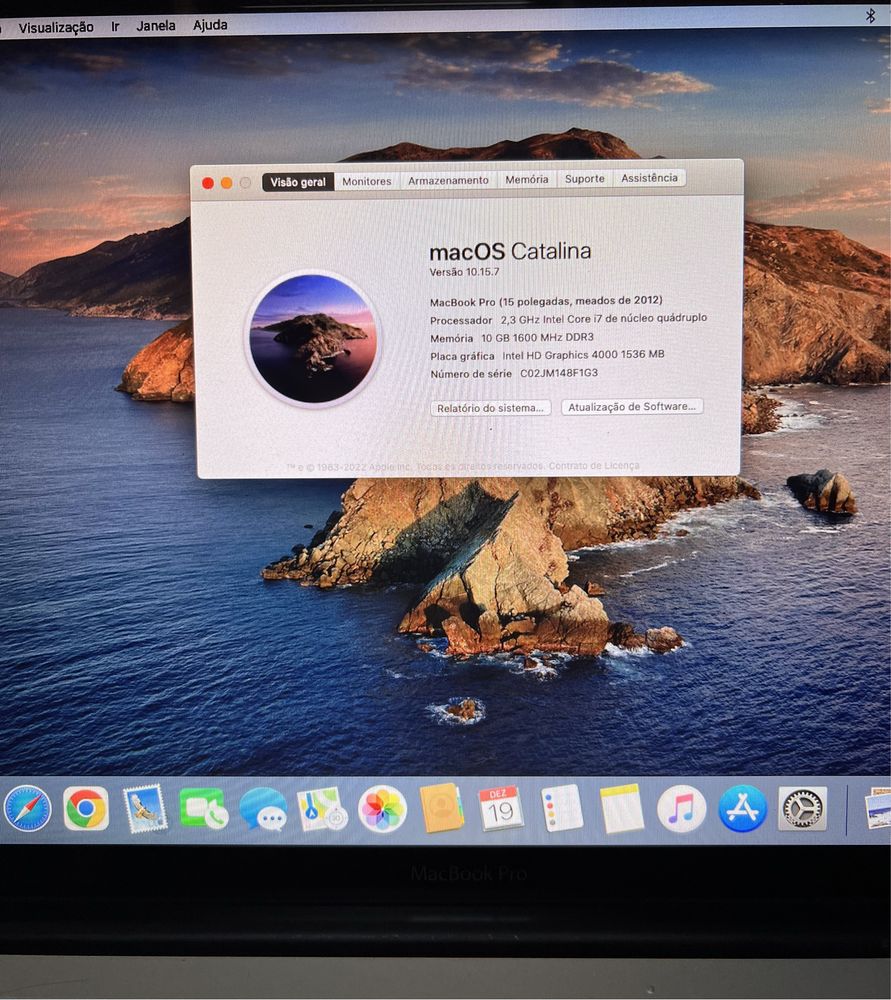Viewport: 891px width, 1000px height.
Task: Open Calendar showing DEZ 19
Action: pos(500,808)
